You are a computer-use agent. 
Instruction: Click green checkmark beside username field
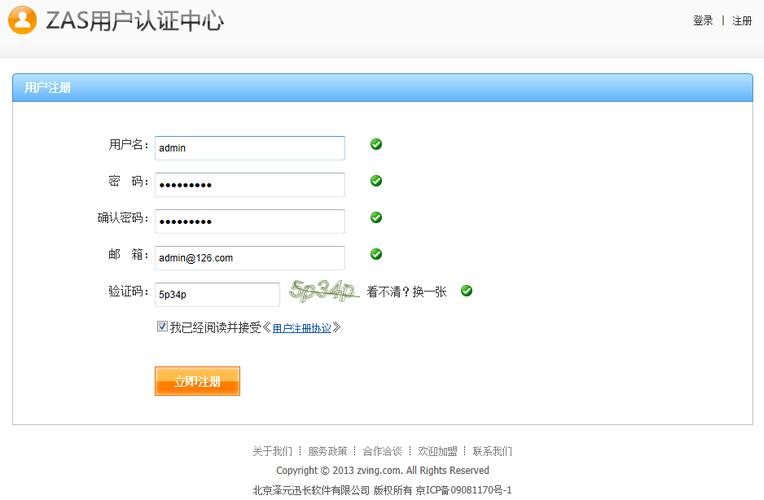point(376,144)
